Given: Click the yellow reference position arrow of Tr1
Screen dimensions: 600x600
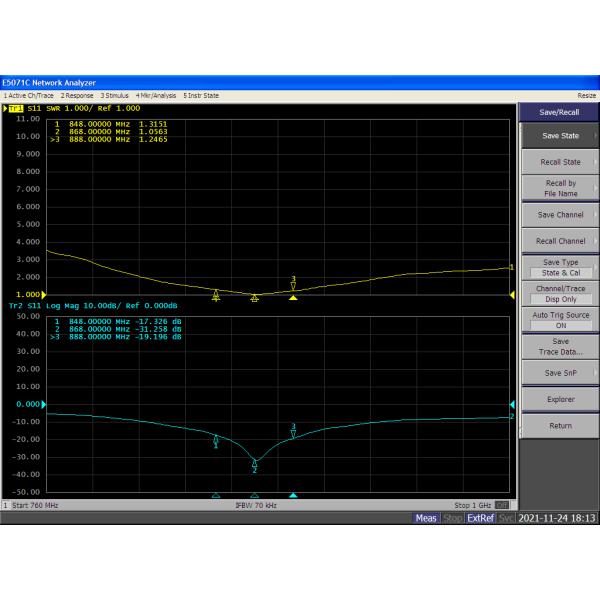Looking at the screenshot, I should point(43,294).
